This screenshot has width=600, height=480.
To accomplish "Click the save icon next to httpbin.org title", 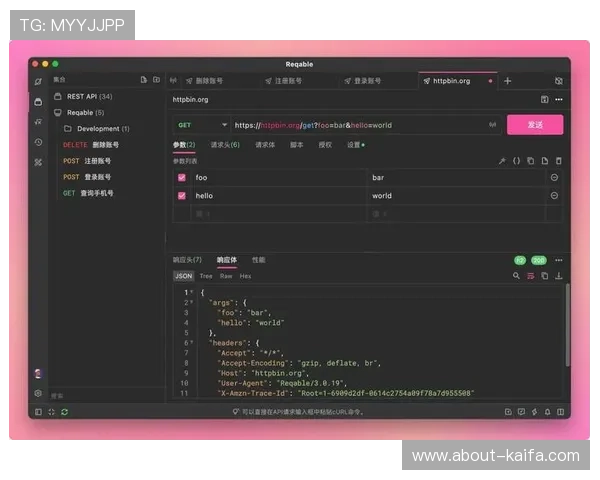I will [x=545, y=100].
